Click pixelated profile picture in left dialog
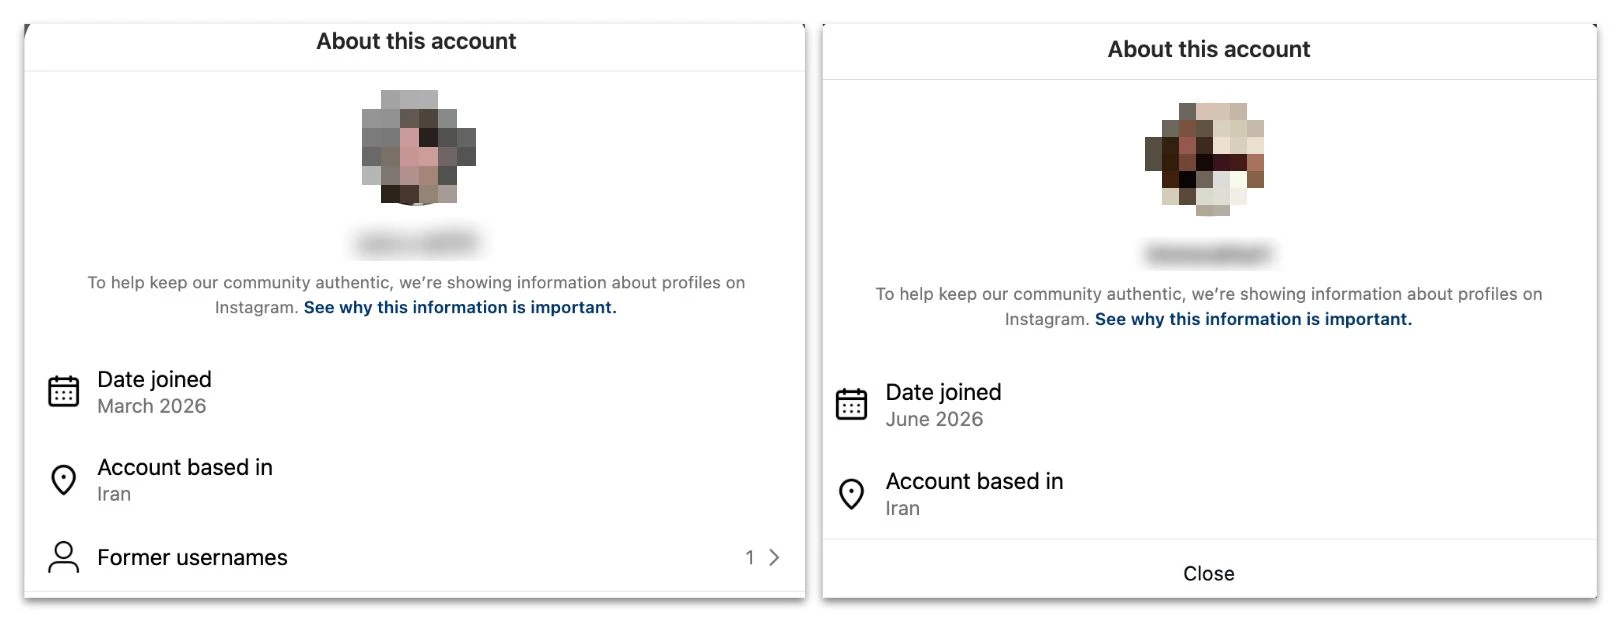Image resolution: width=1624 pixels, height=632 pixels. [418, 147]
